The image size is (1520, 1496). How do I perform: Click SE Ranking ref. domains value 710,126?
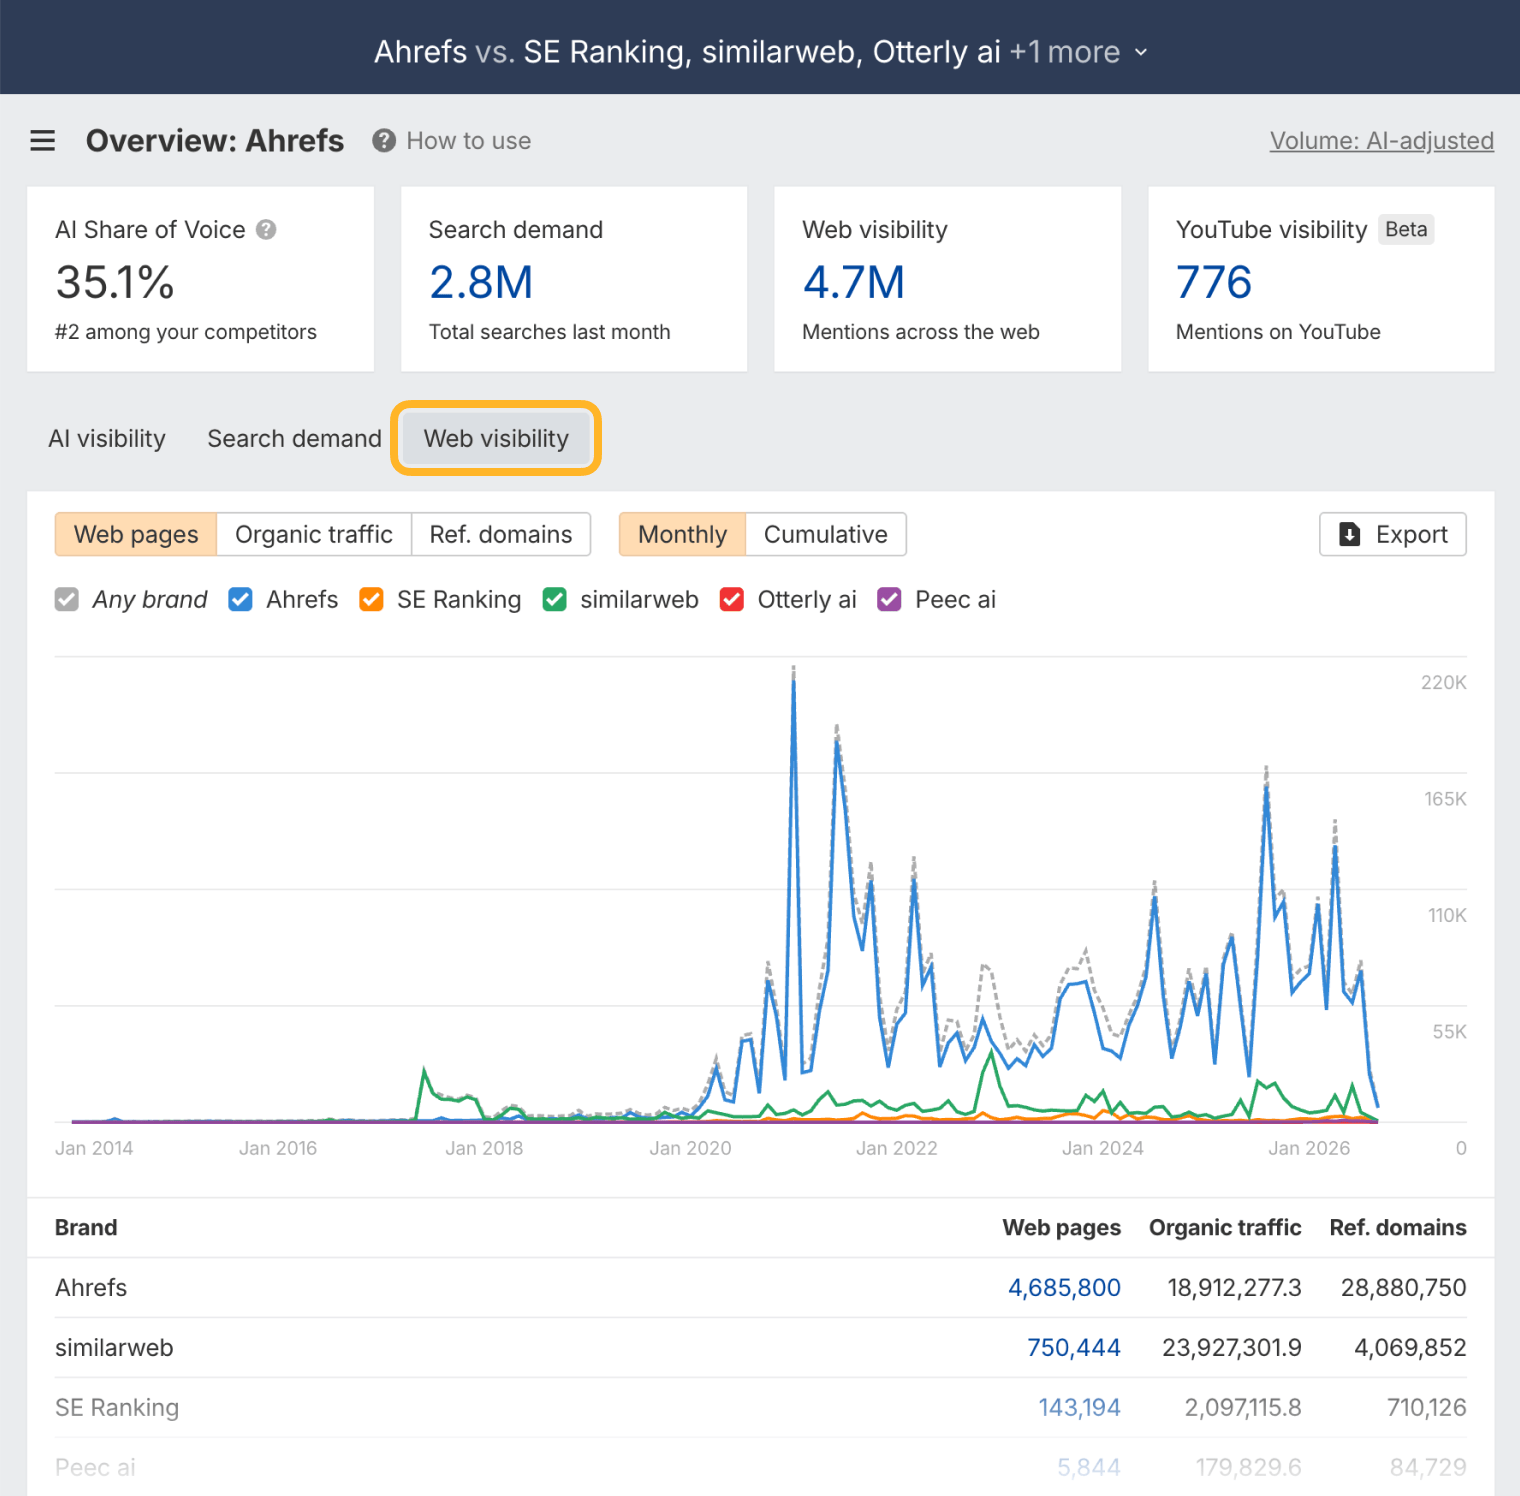pyautogui.click(x=1426, y=1407)
